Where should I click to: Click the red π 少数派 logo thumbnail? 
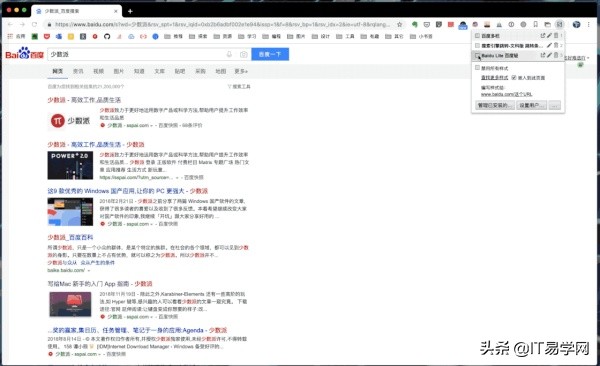point(70,121)
